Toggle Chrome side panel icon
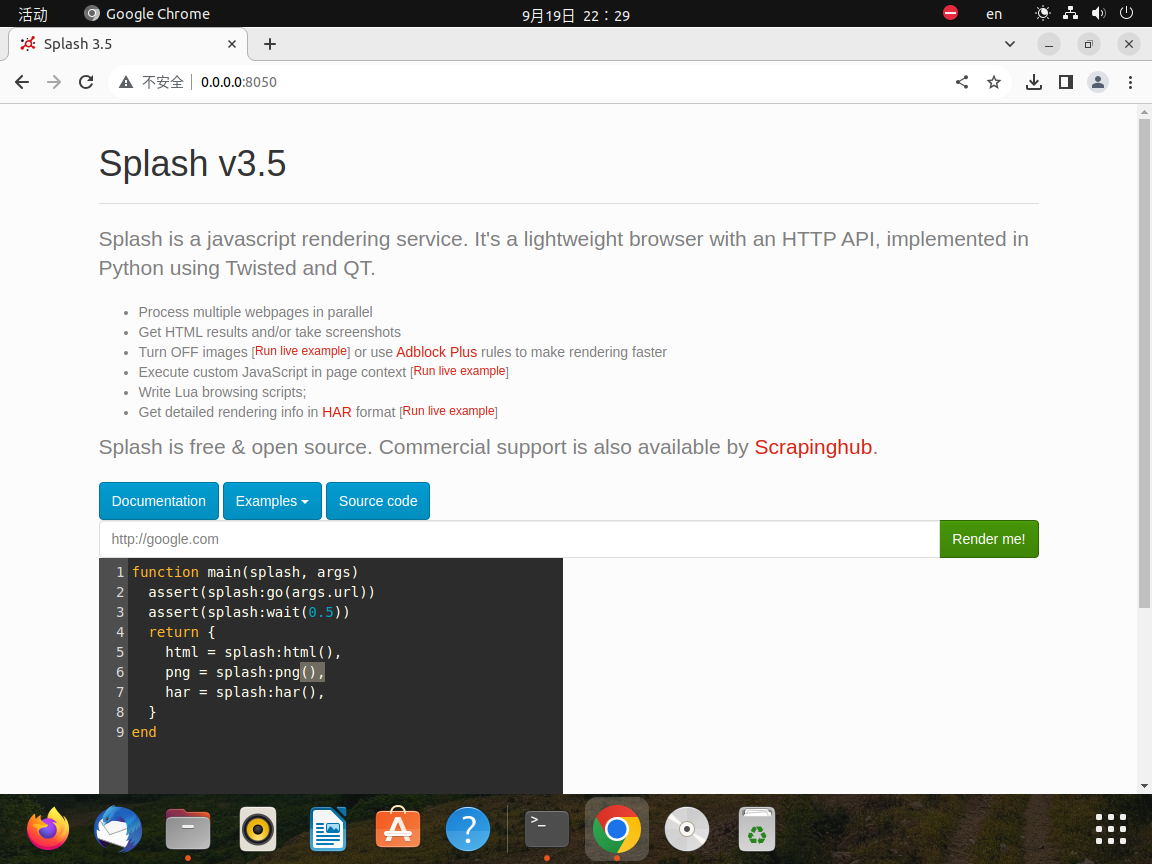1152x864 pixels. [1066, 82]
